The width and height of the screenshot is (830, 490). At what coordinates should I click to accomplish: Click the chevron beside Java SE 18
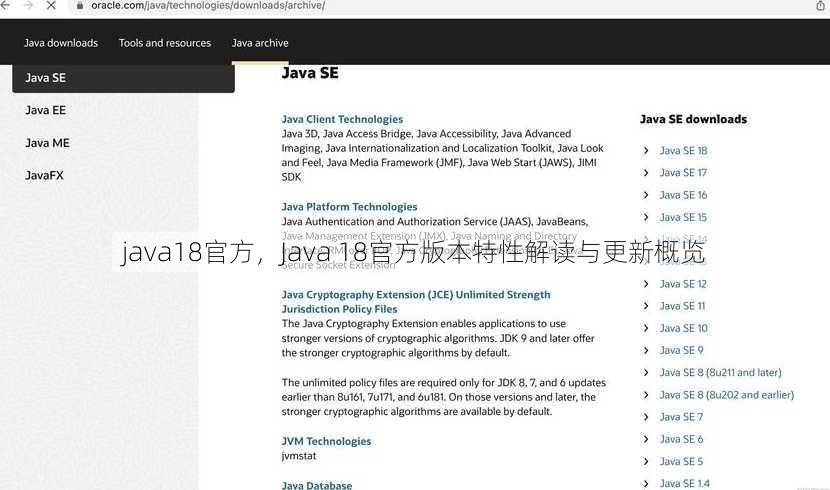point(646,151)
